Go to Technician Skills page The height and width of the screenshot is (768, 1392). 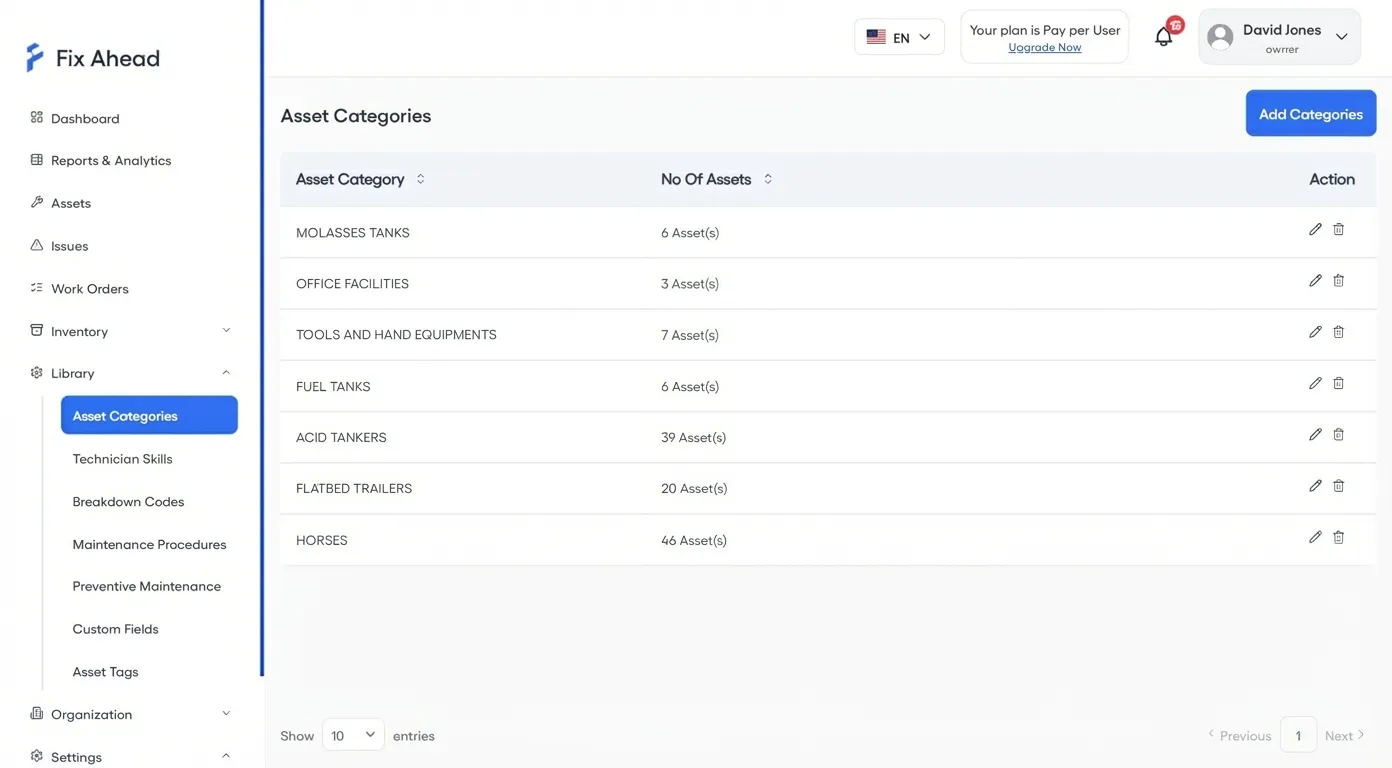[122, 459]
